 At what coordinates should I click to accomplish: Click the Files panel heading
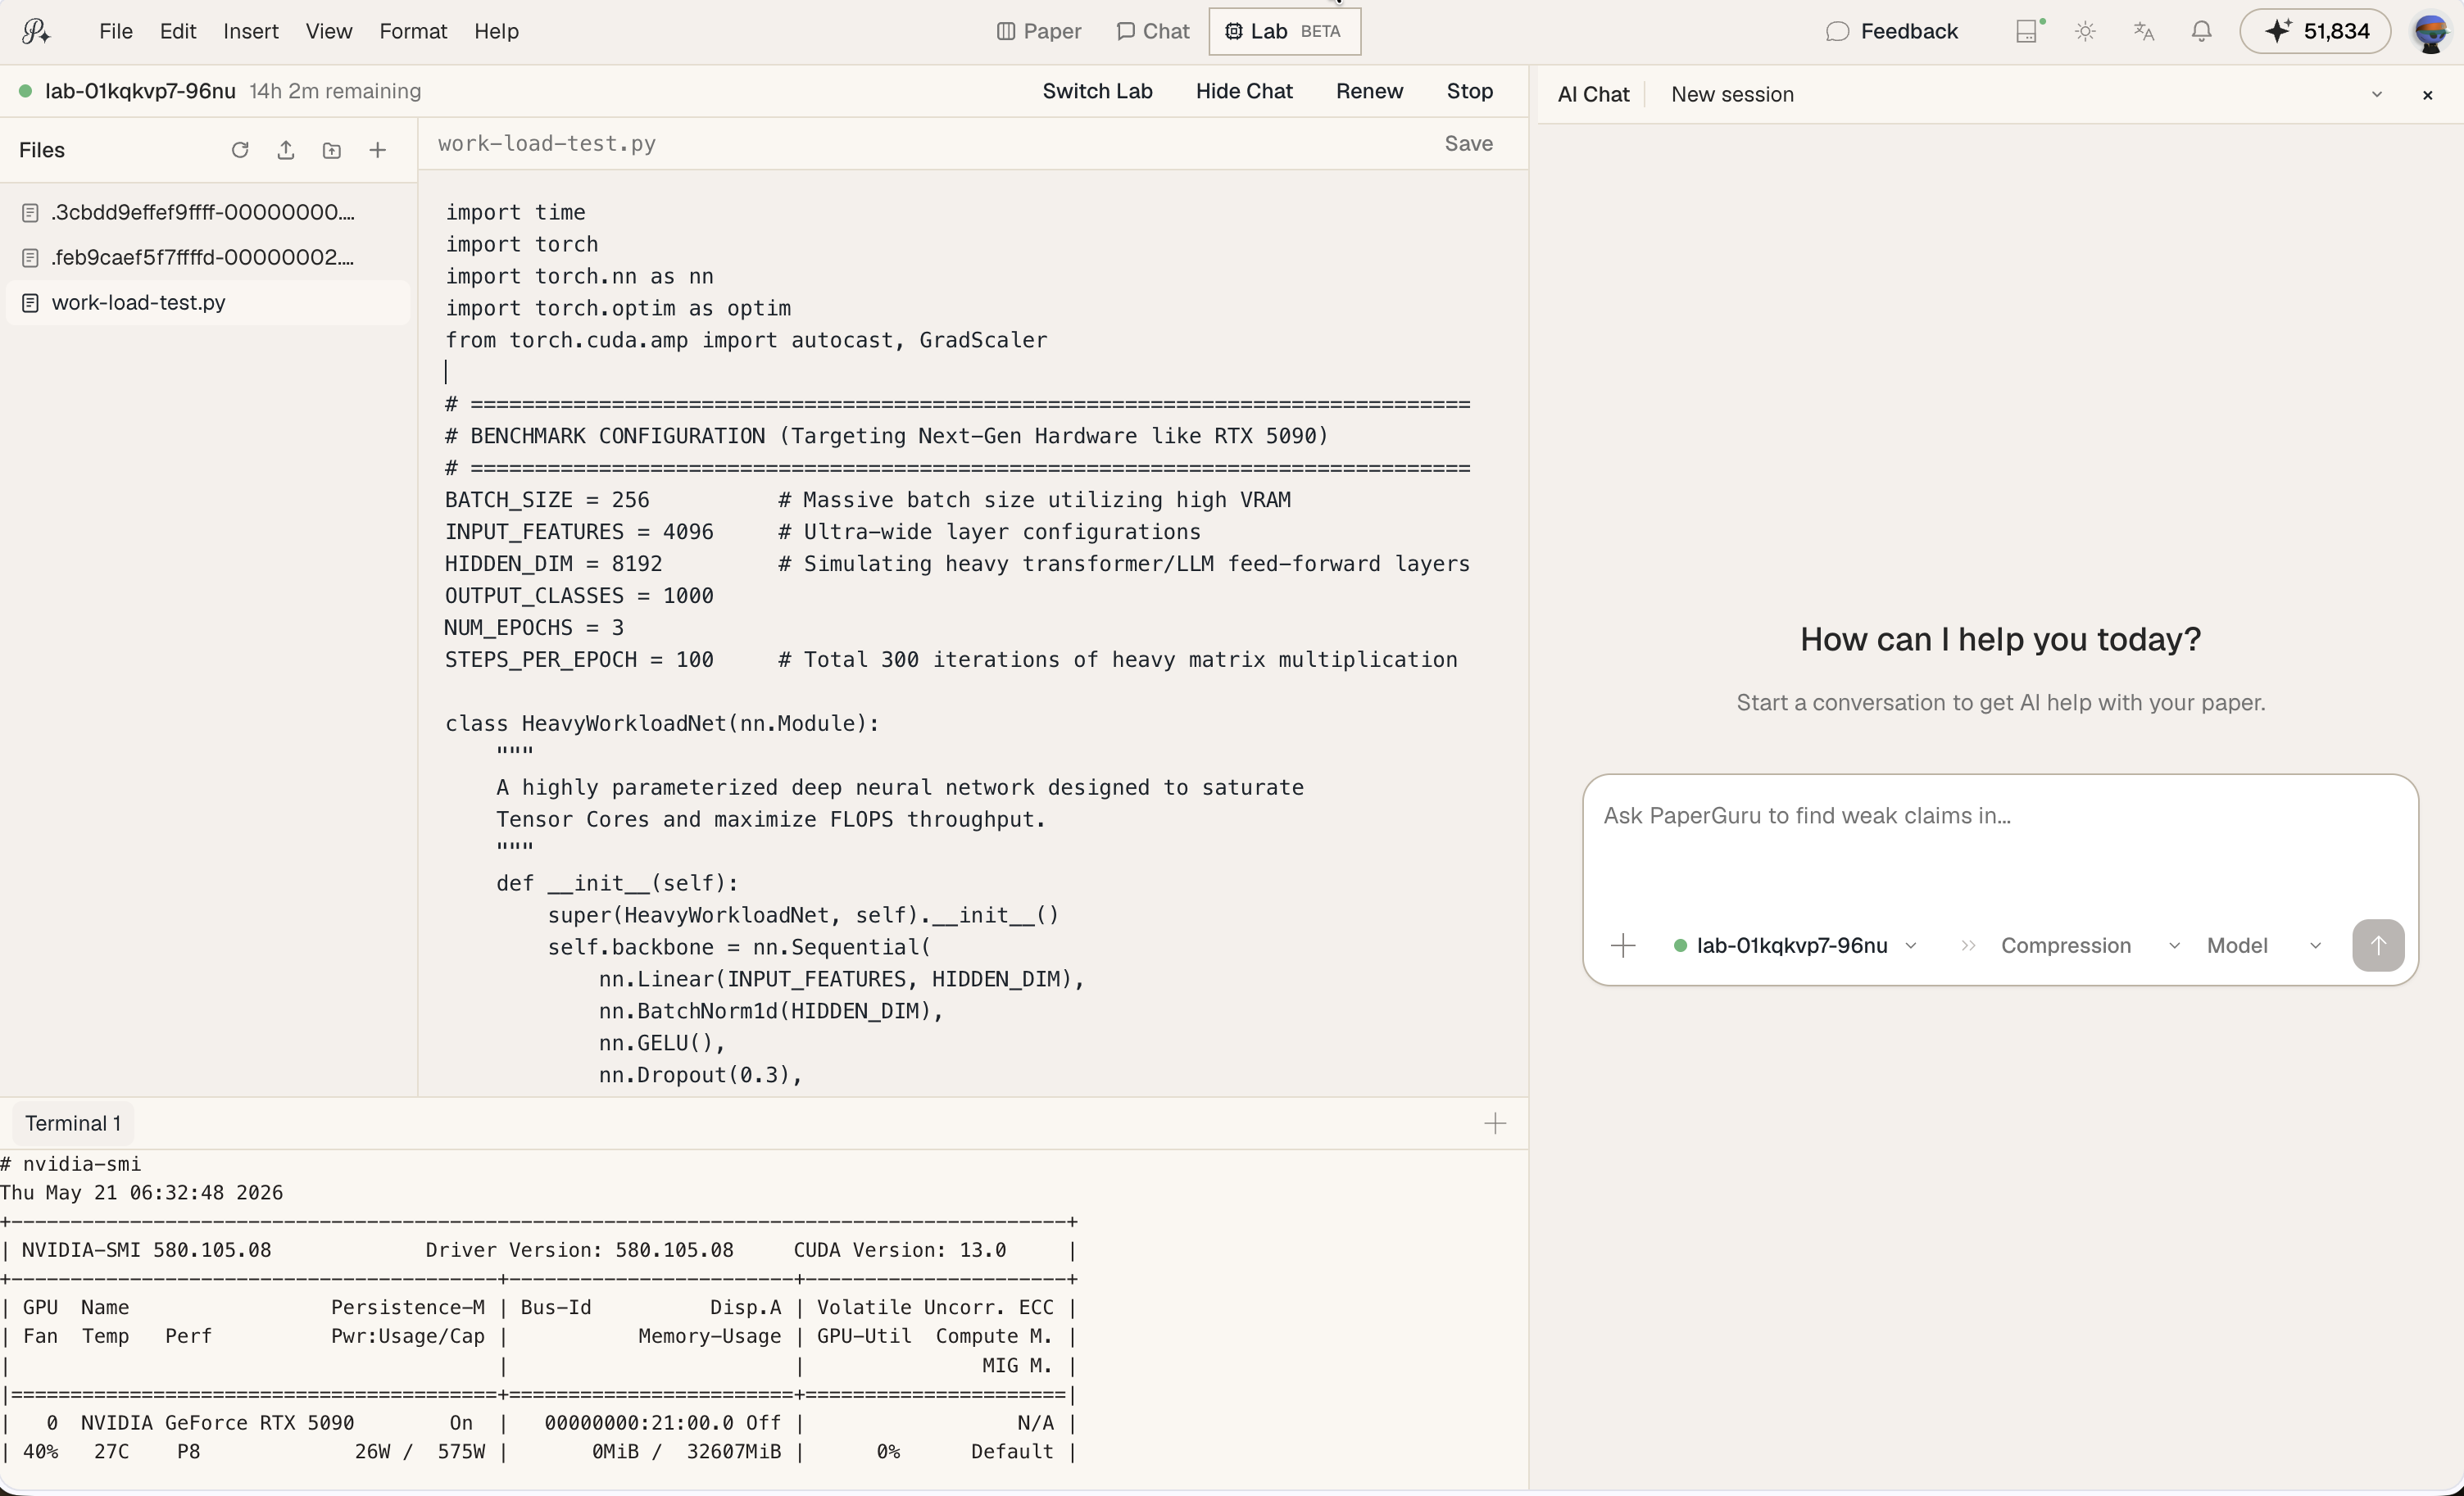click(42, 150)
